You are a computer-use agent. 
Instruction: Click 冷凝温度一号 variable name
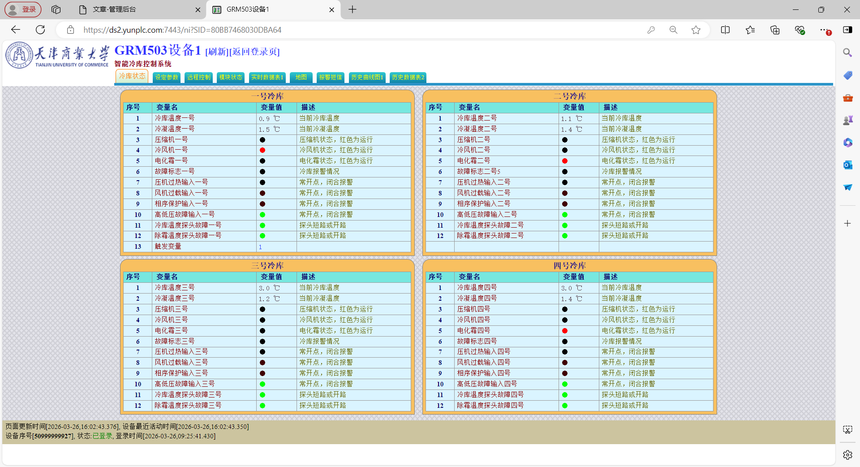[174, 129]
